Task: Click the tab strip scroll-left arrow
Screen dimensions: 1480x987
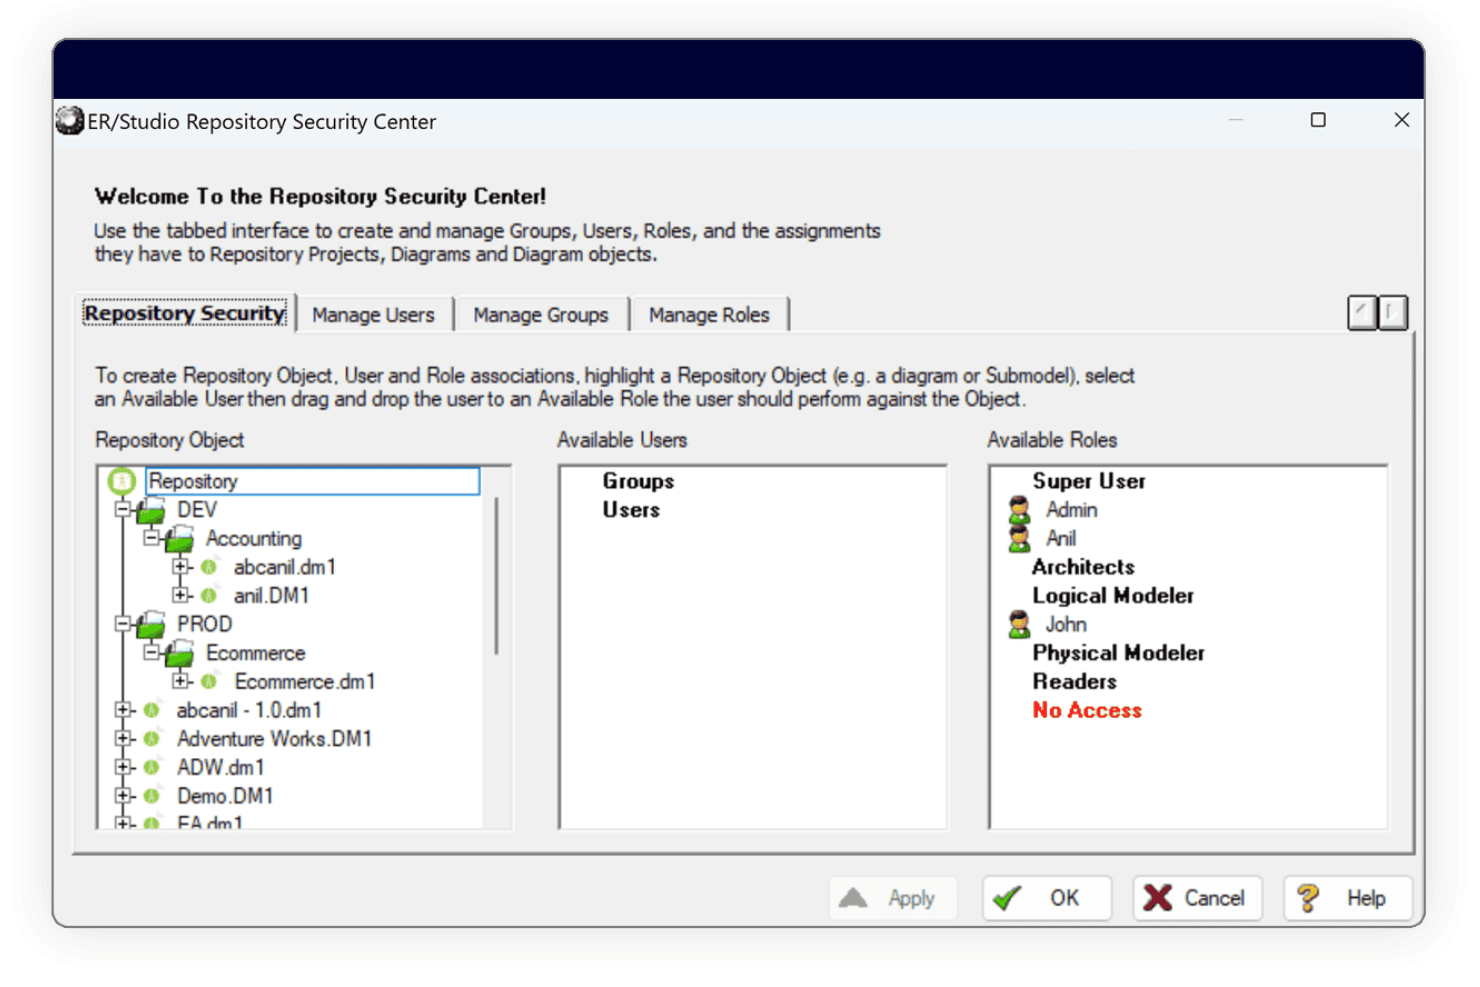Action: click(x=1362, y=313)
